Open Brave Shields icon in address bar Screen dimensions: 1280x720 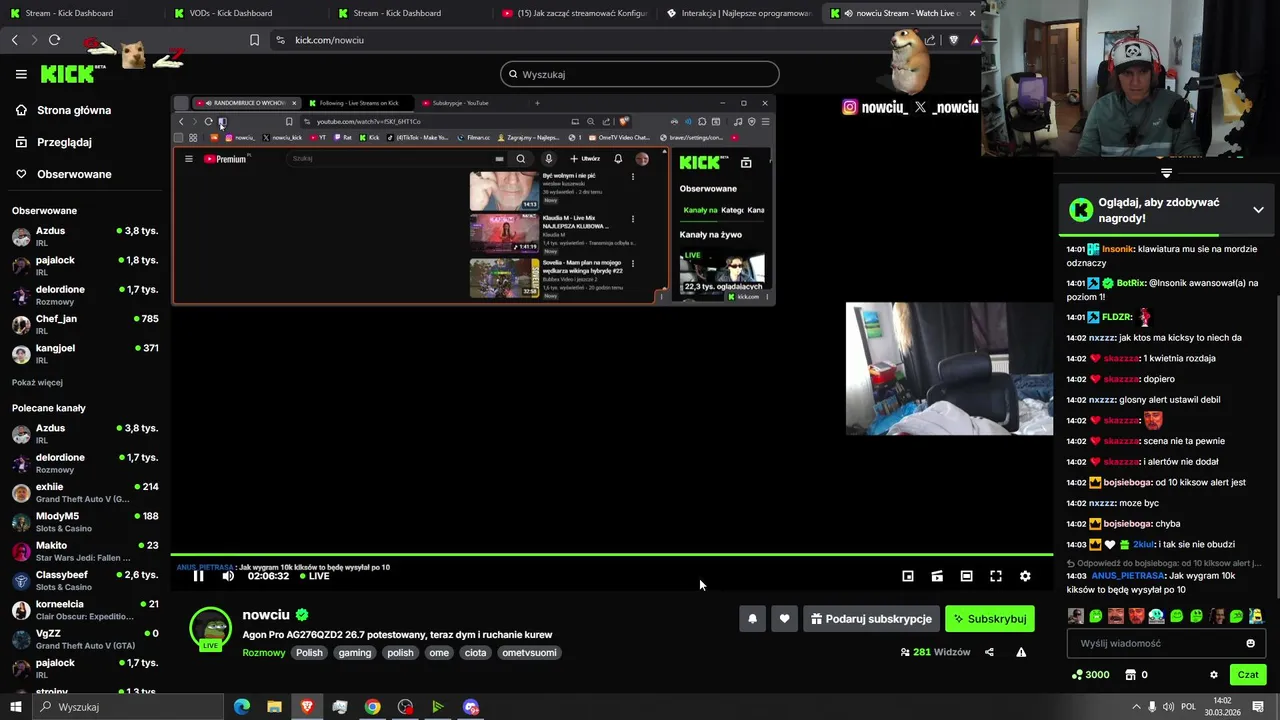[x=953, y=40]
